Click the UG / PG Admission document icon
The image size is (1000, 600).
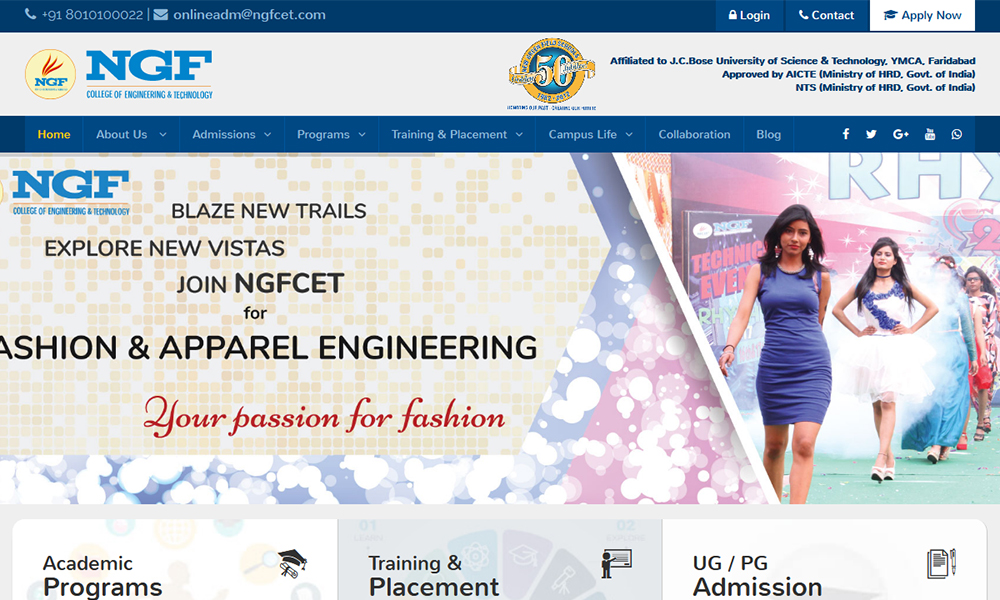coord(941,563)
